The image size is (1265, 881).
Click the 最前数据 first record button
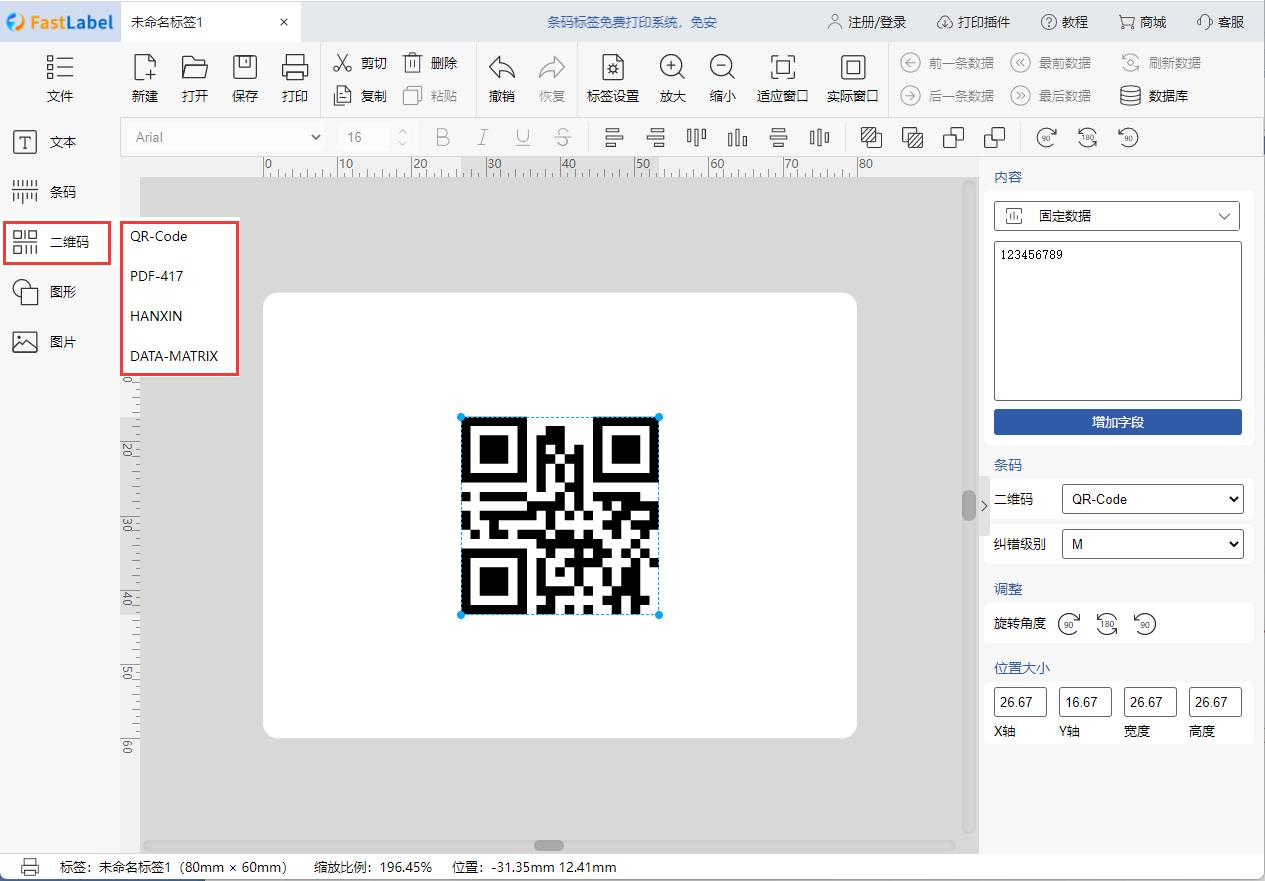tap(1051, 63)
